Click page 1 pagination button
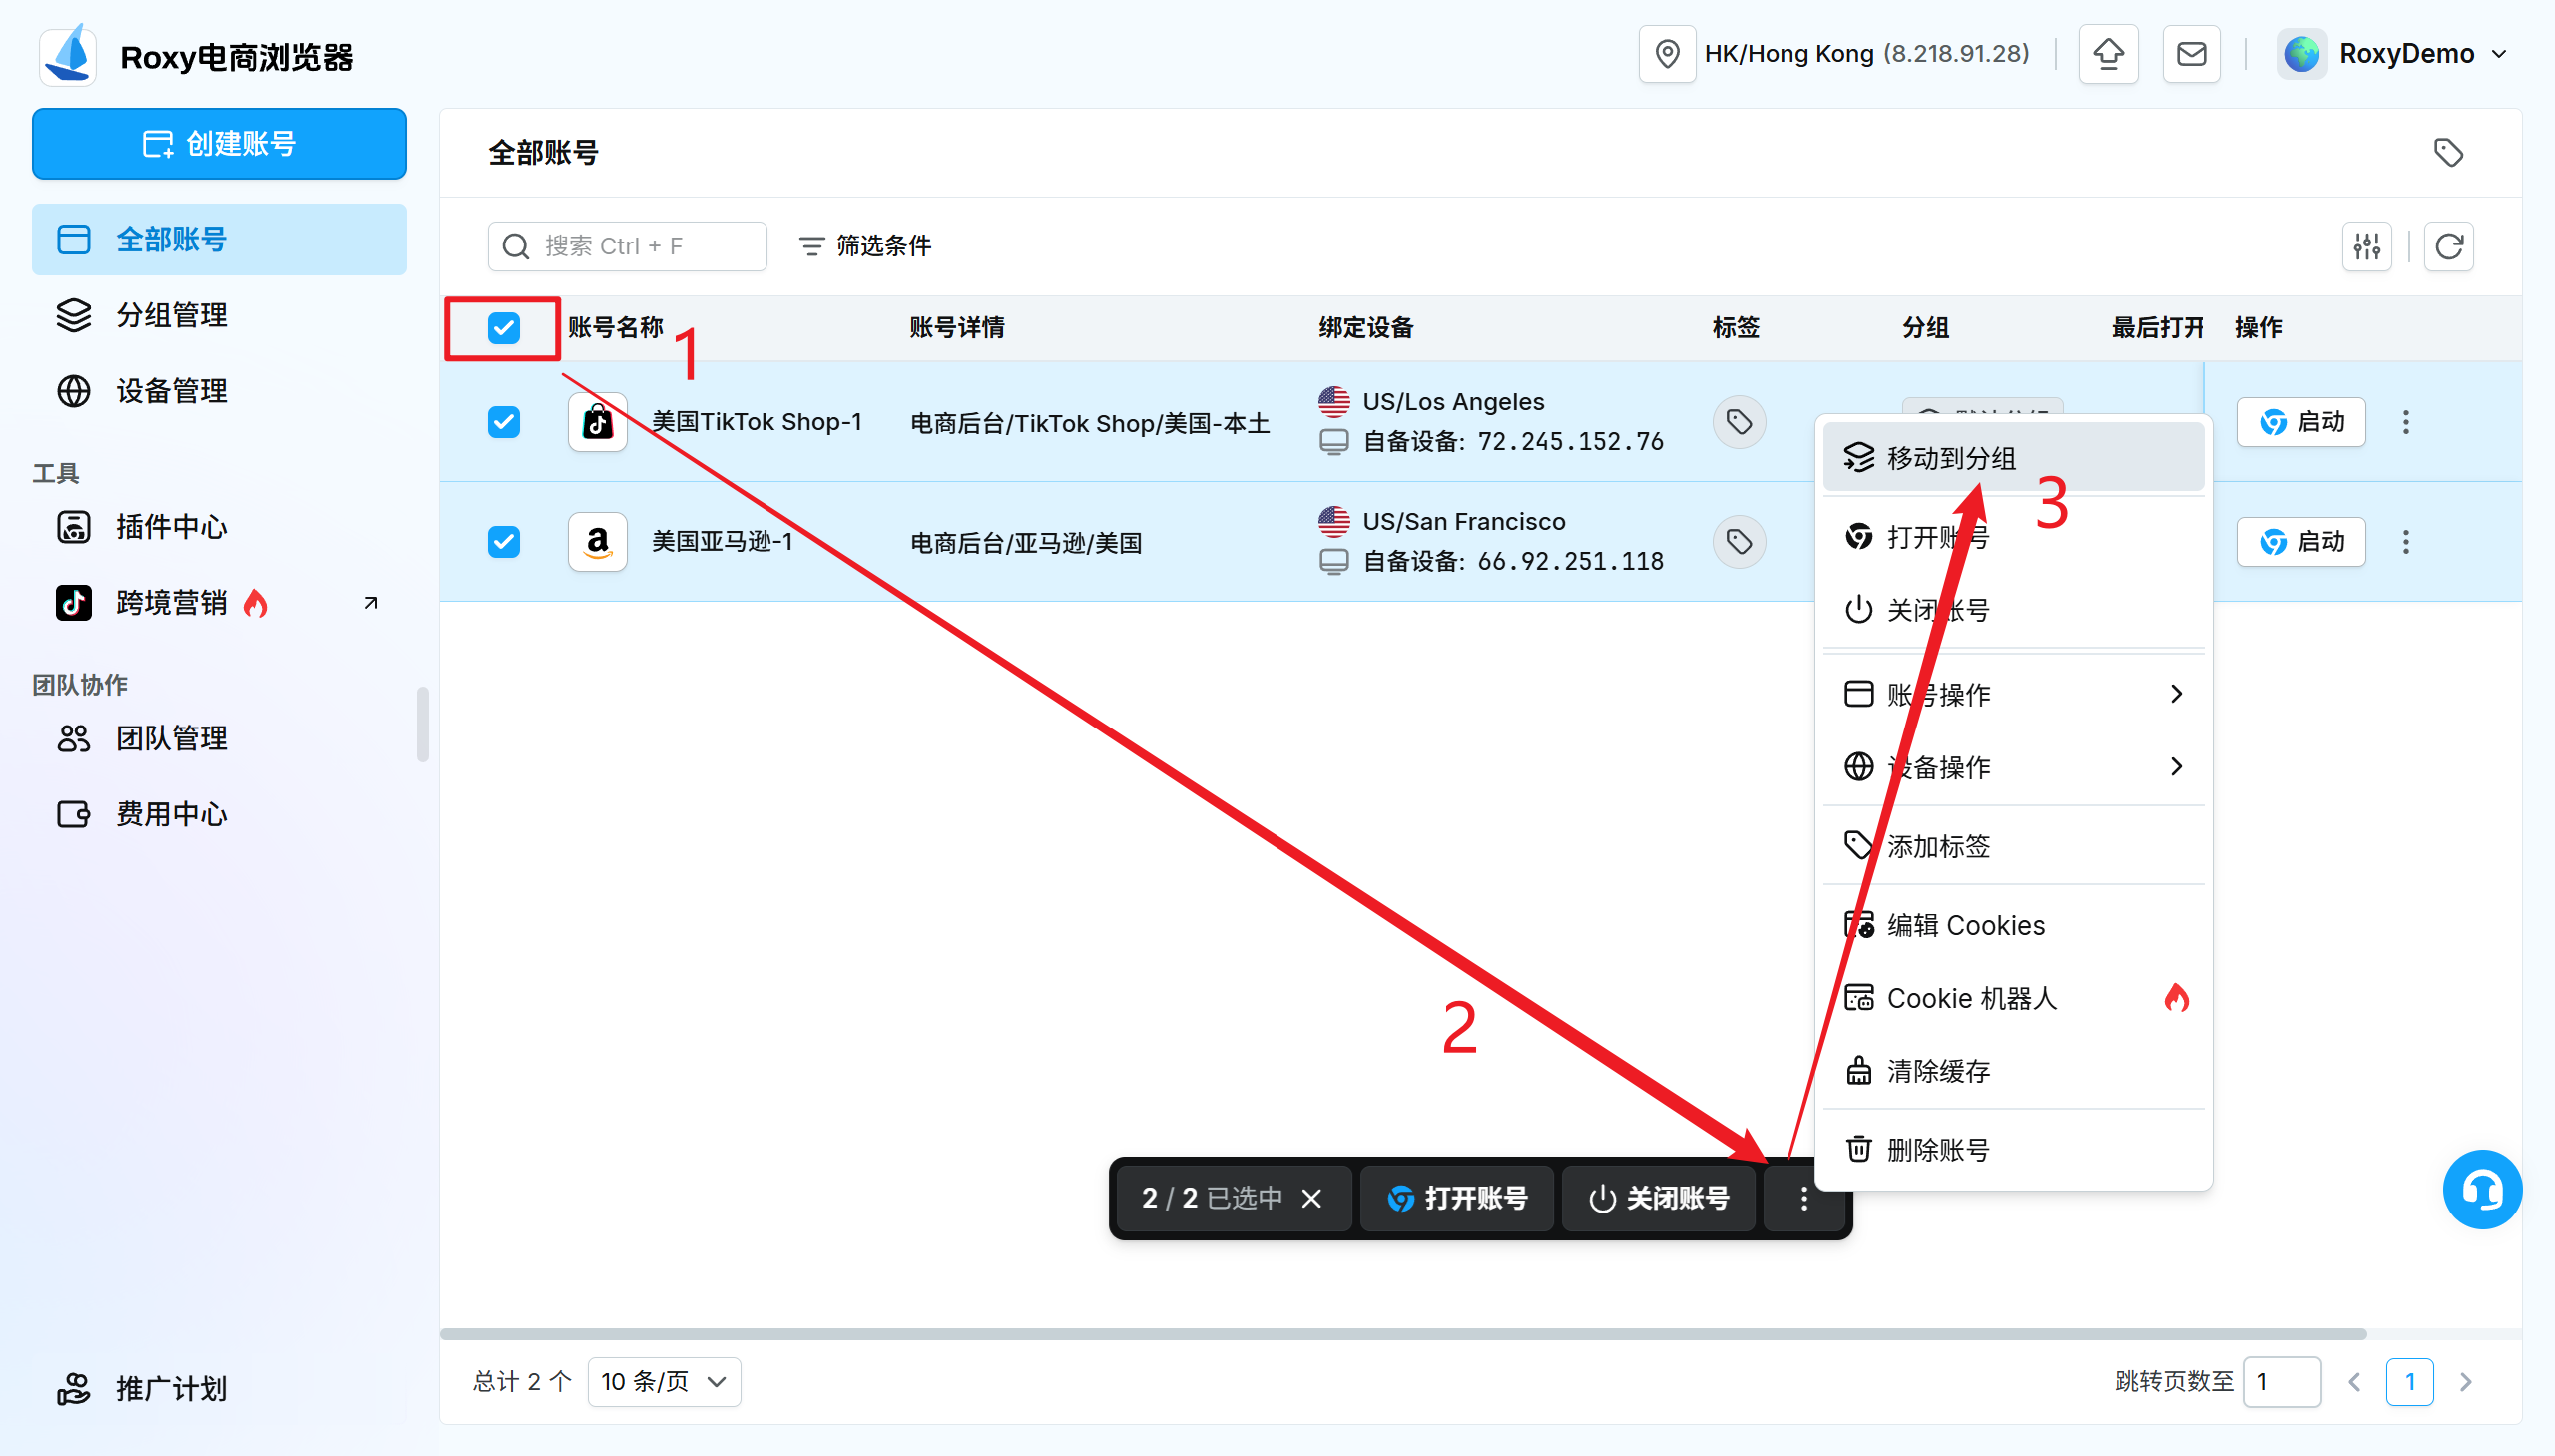Image resolution: width=2555 pixels, height=1456 pixels. click(2409, 1382)
